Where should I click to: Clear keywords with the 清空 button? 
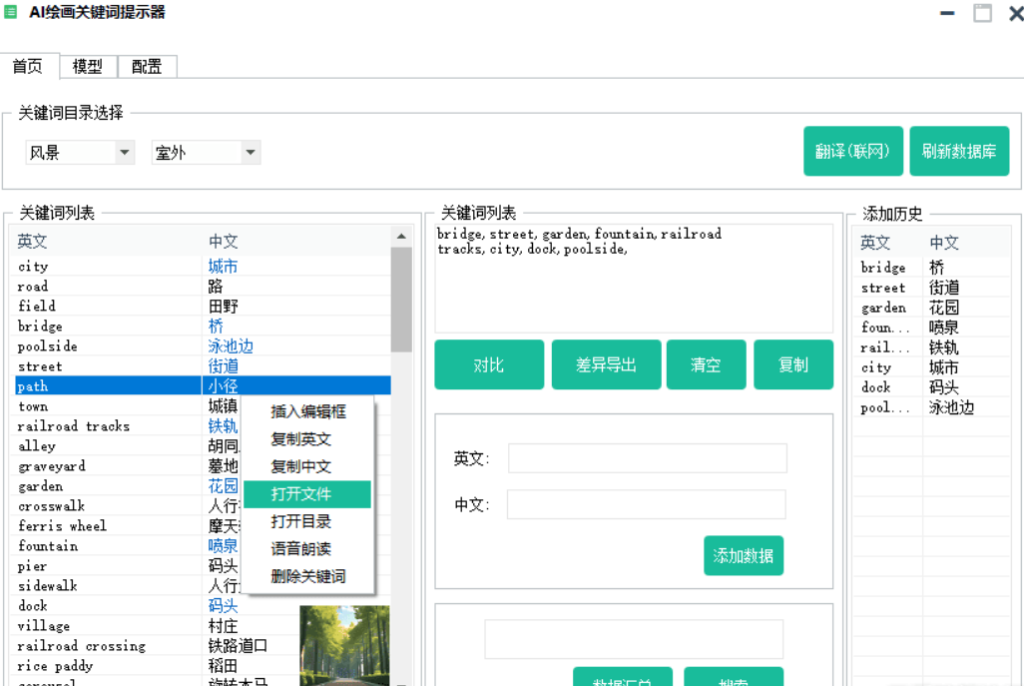(x=706, y=365)
